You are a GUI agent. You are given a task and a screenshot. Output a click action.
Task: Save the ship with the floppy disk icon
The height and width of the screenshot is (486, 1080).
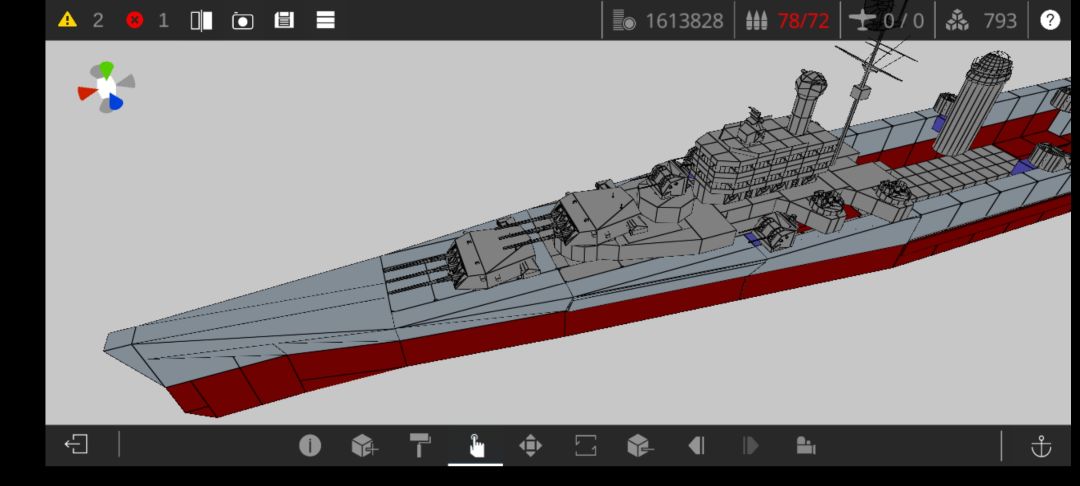tap(284, 20)
